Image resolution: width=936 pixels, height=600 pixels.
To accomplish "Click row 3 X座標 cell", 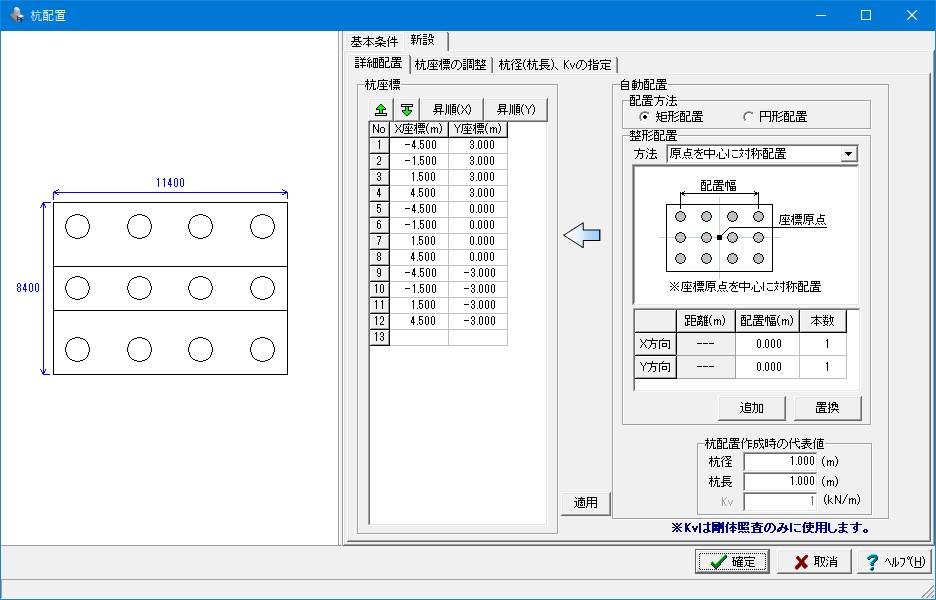I will 419,177.
